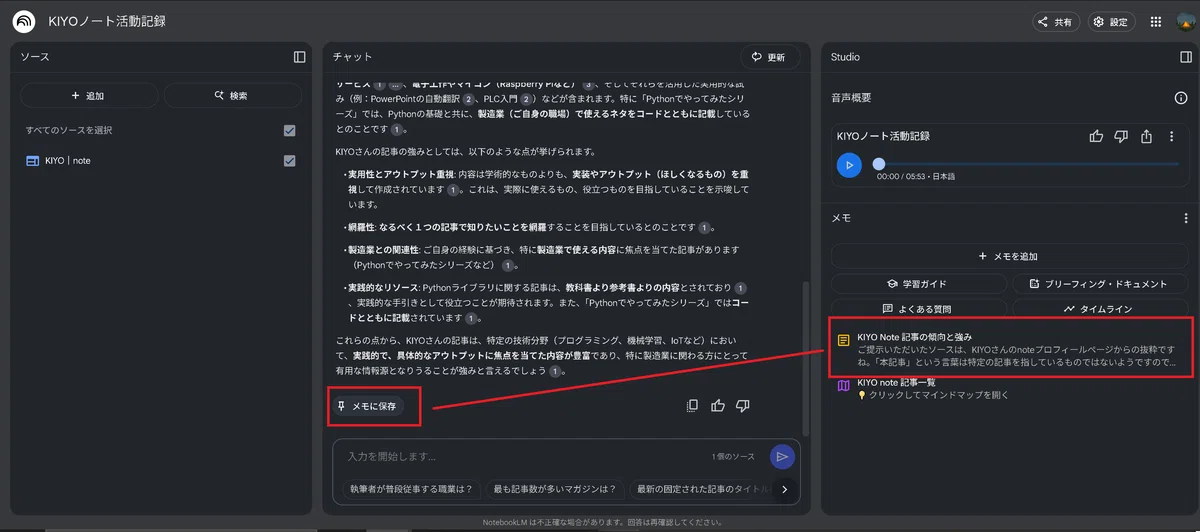Image resolution: width=1200 pixels, height=532 pixels.
Task: Generate よくある質問
Action: (x=916, y=309)
